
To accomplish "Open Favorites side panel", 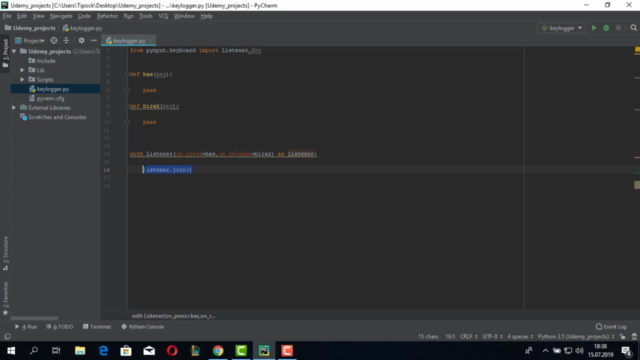I will [5, 298].
